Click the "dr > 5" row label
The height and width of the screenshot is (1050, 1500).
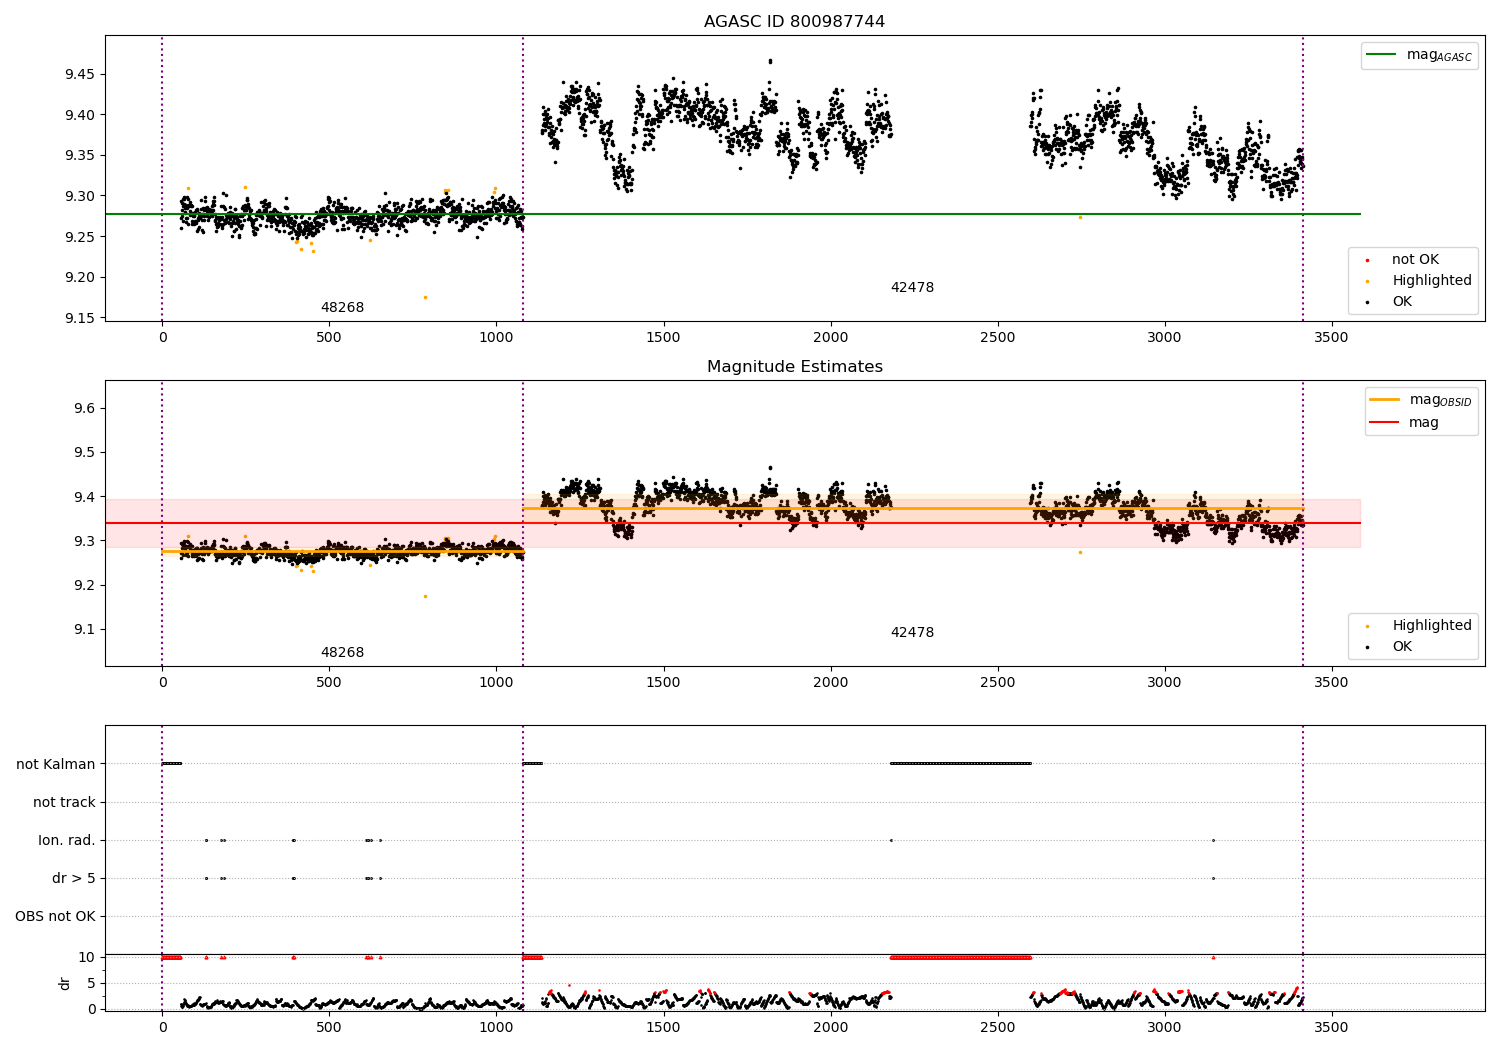click(74, 878)
